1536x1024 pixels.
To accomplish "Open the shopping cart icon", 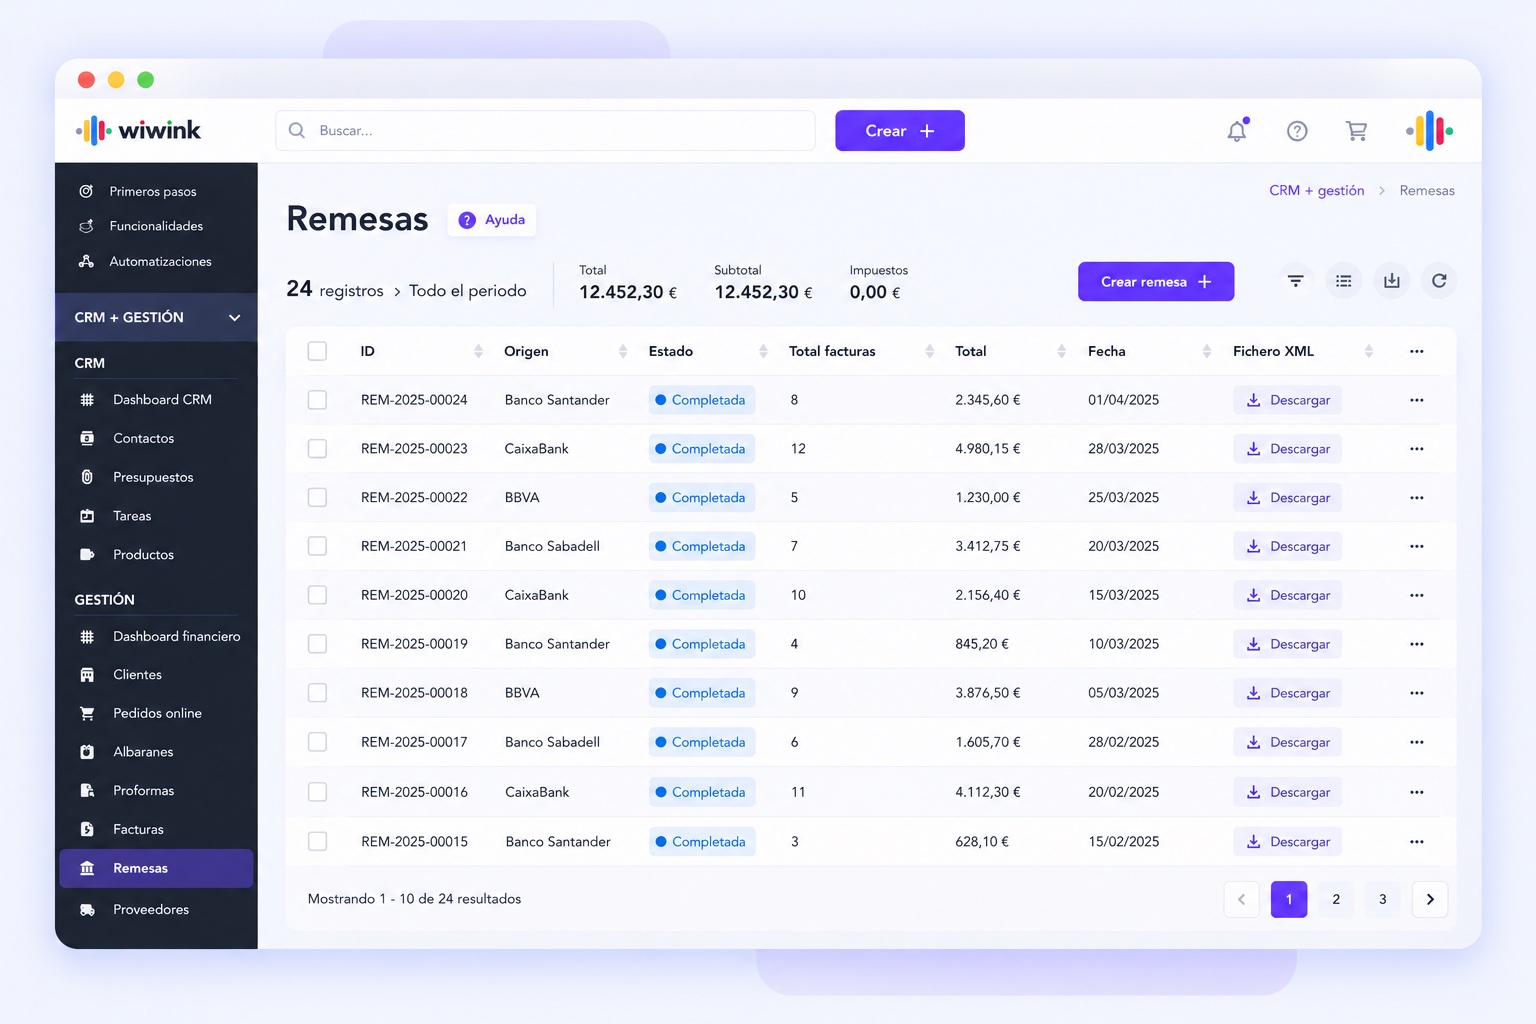I will click(1356, 131).
